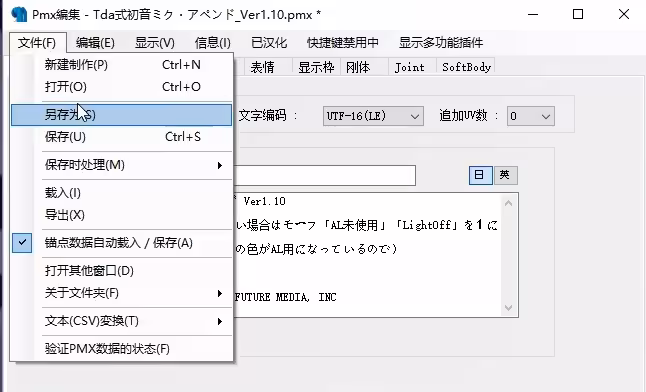Click the 'FUTURE MEDIA, INC' comment text
Screen dimensions: 646x392
(286, 297)
